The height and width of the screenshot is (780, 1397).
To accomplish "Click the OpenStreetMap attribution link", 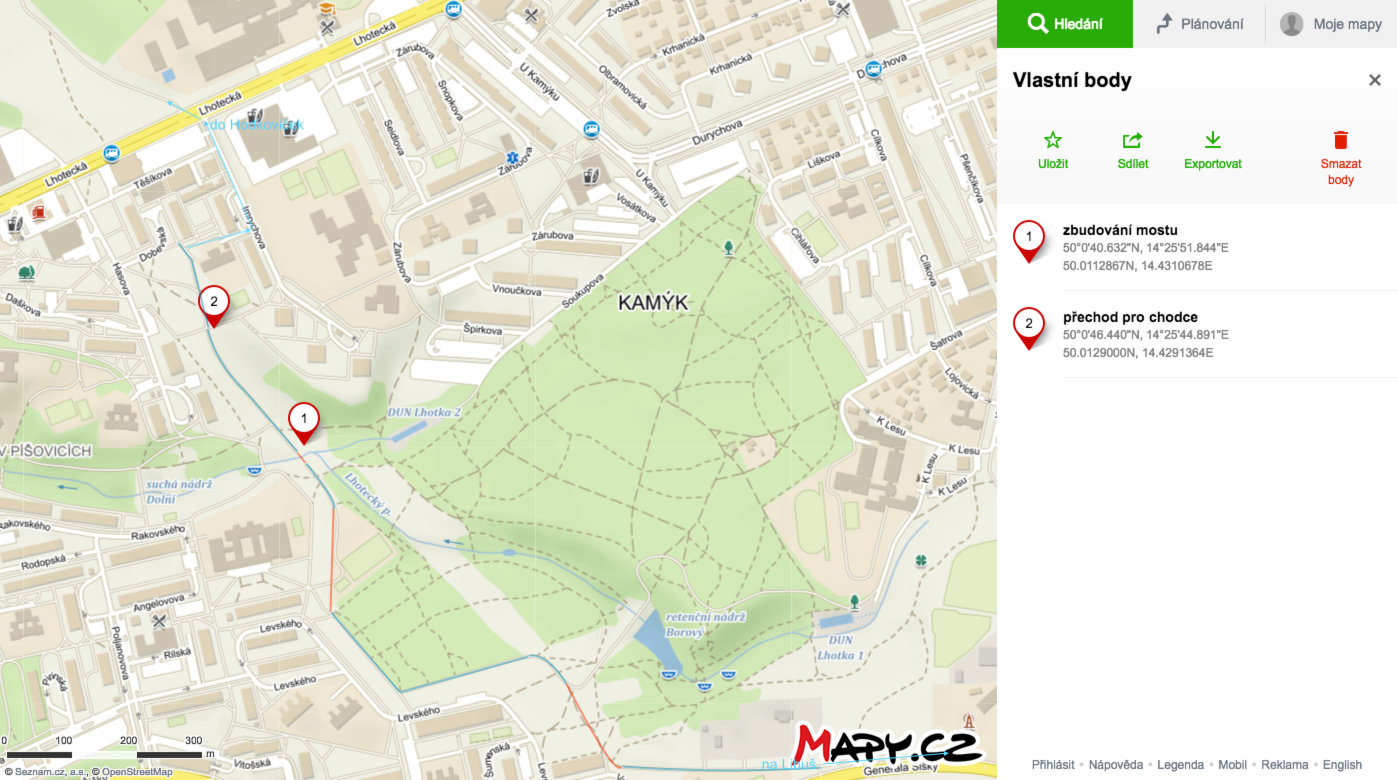I will 135,772.
